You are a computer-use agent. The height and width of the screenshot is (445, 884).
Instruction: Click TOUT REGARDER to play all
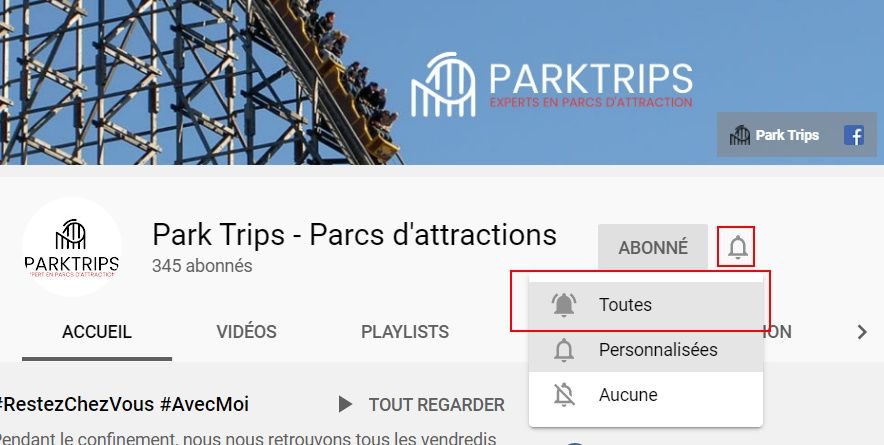[436, 405]
